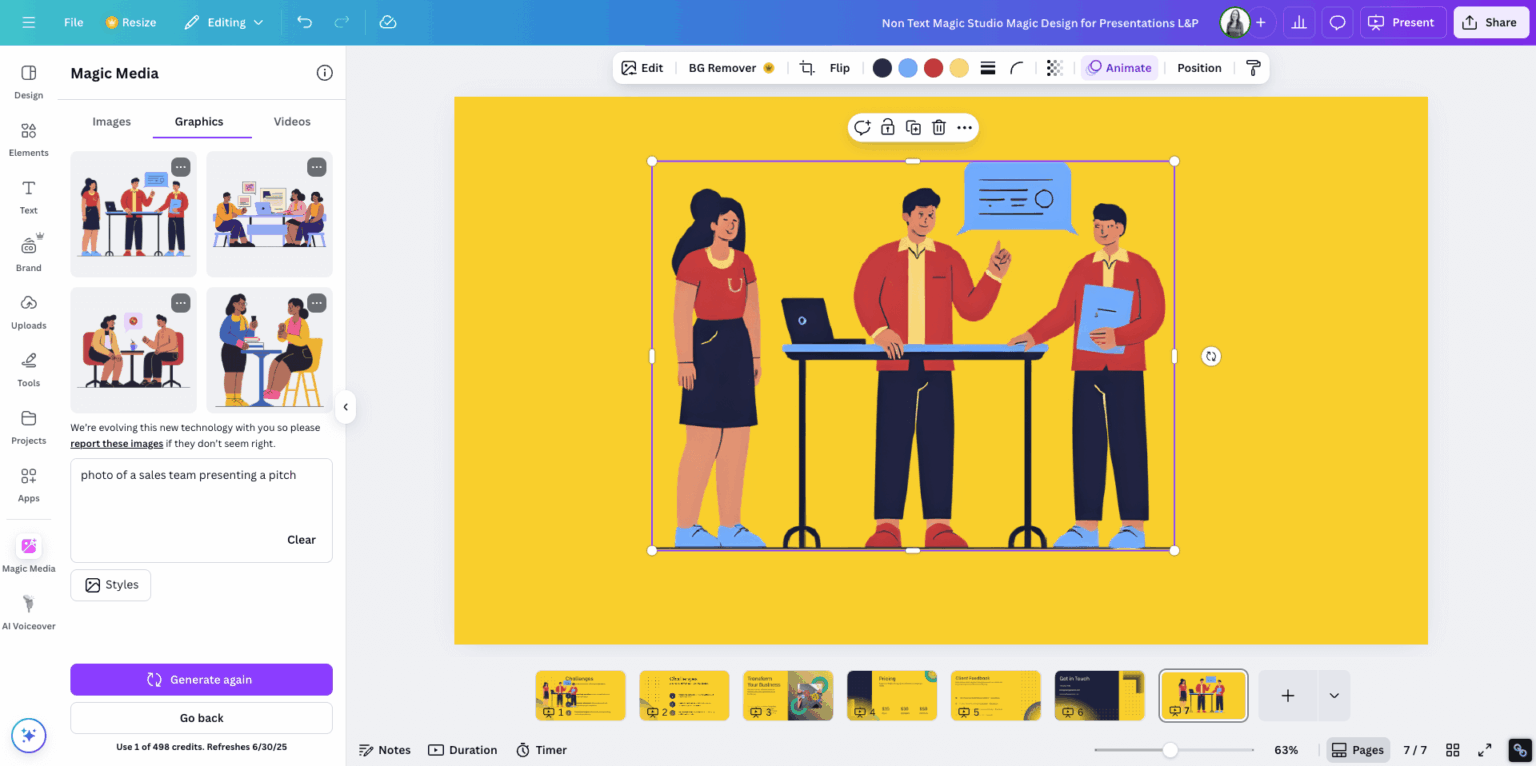This screenshot has width=1536, height=766.
Task: Open the Magic Media panel
Action: point(28,553)
